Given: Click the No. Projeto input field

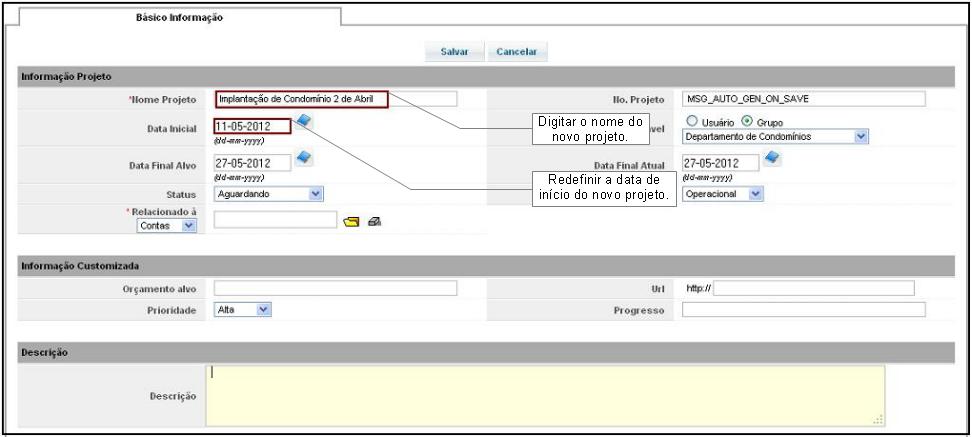Looking at the screenshot, I should tap(804, 99).
